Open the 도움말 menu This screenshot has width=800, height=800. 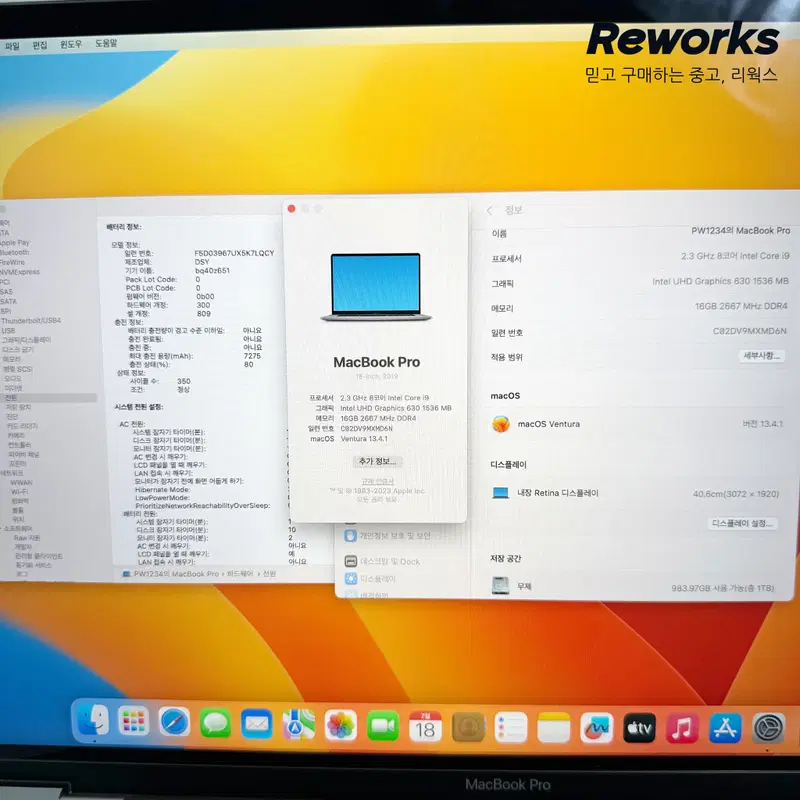(x=106, y=43)
